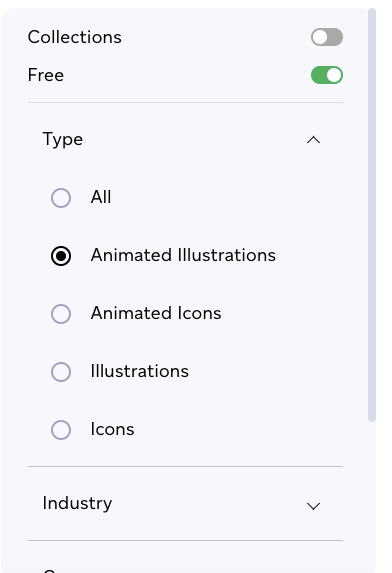Click the selected Animated Illustrations radio circle

pos(61,256)
